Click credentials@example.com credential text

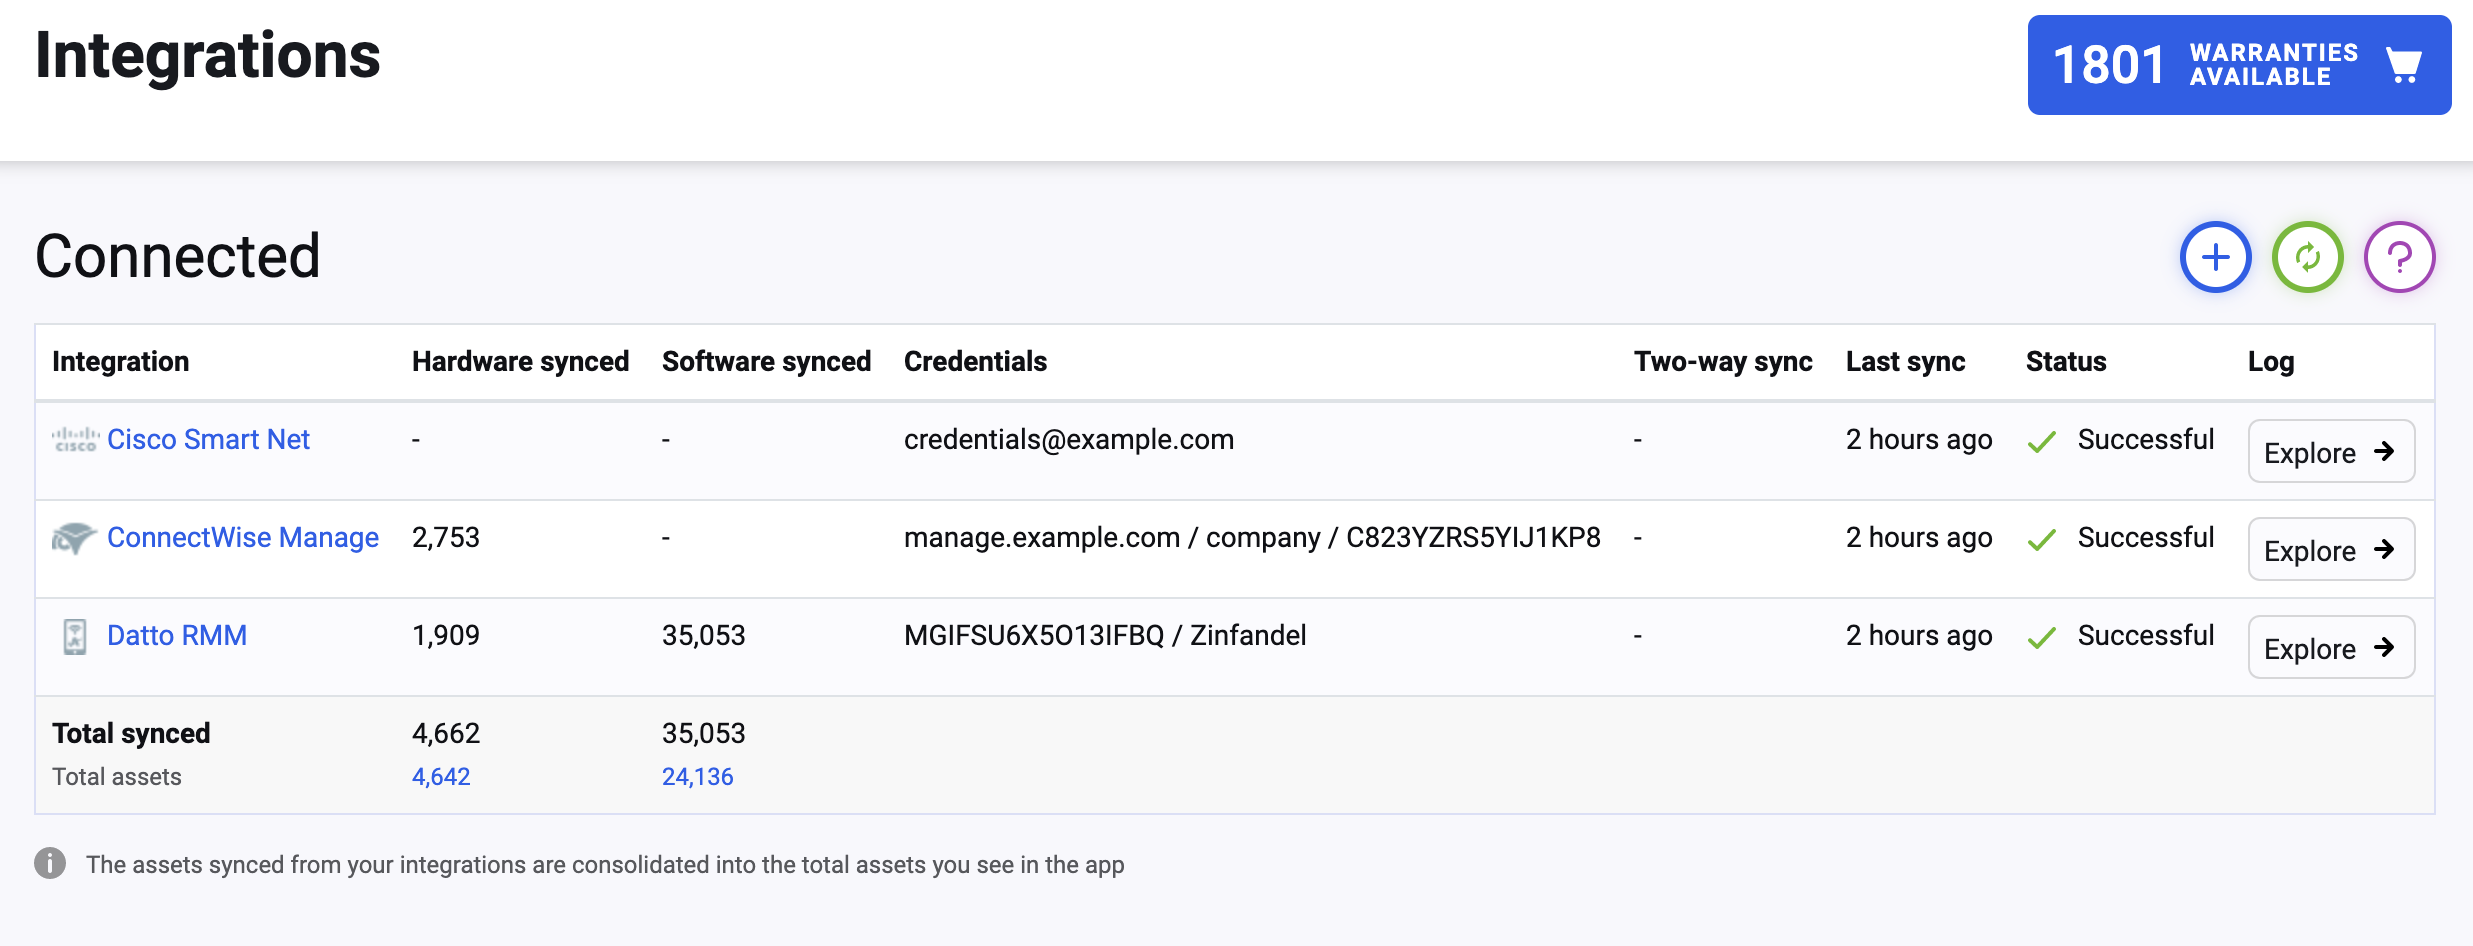click(1069, 439)
